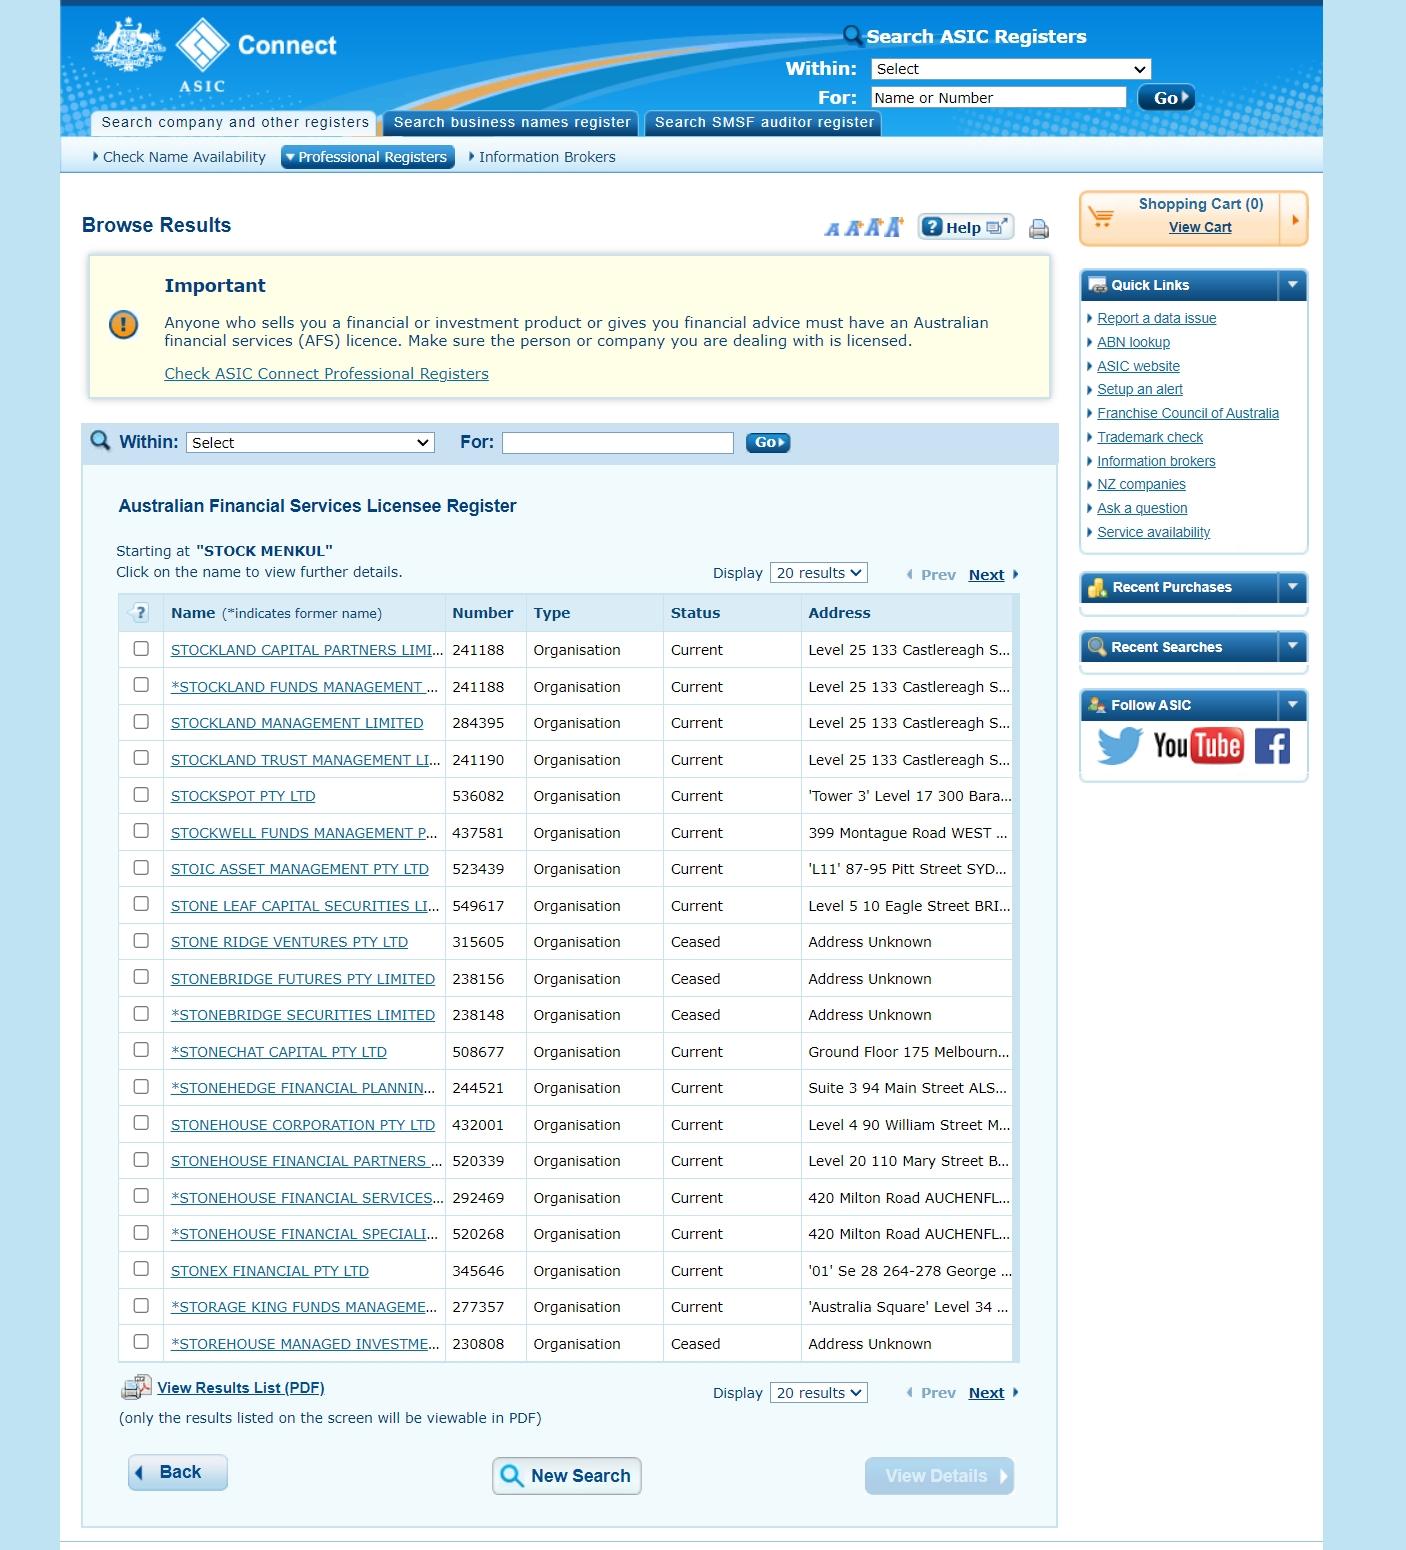Click the header Go button
1406x1550 pixels.
(1166, 98)
